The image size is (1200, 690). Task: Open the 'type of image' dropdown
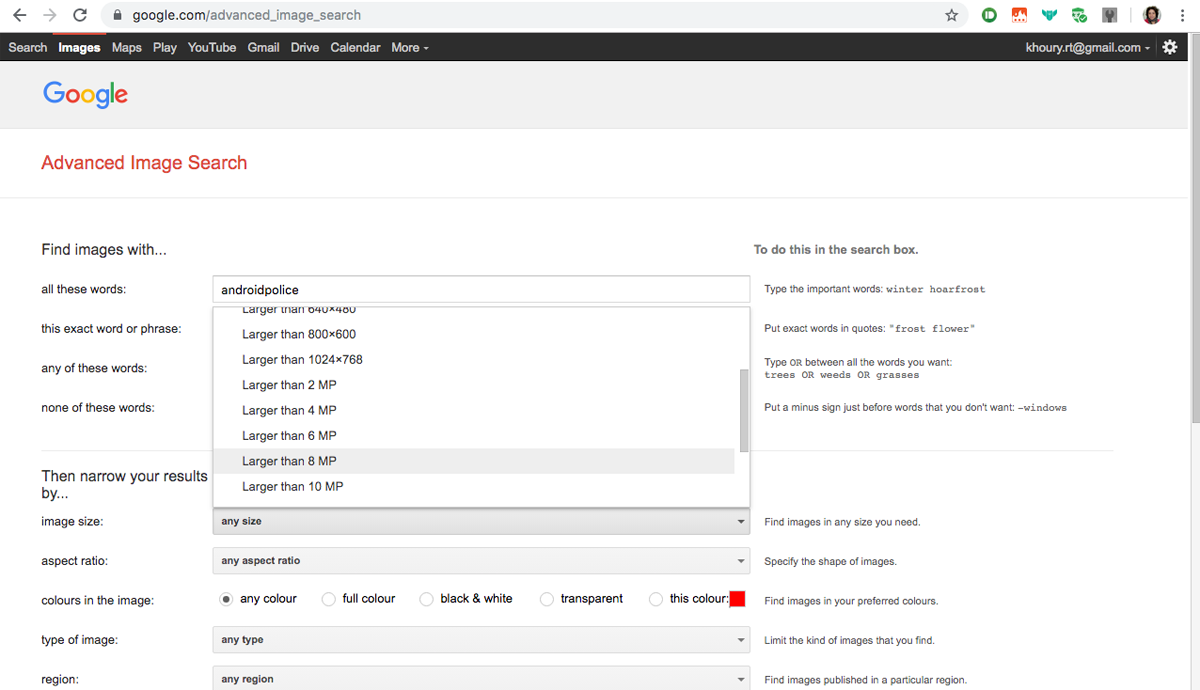coord(480,639)
